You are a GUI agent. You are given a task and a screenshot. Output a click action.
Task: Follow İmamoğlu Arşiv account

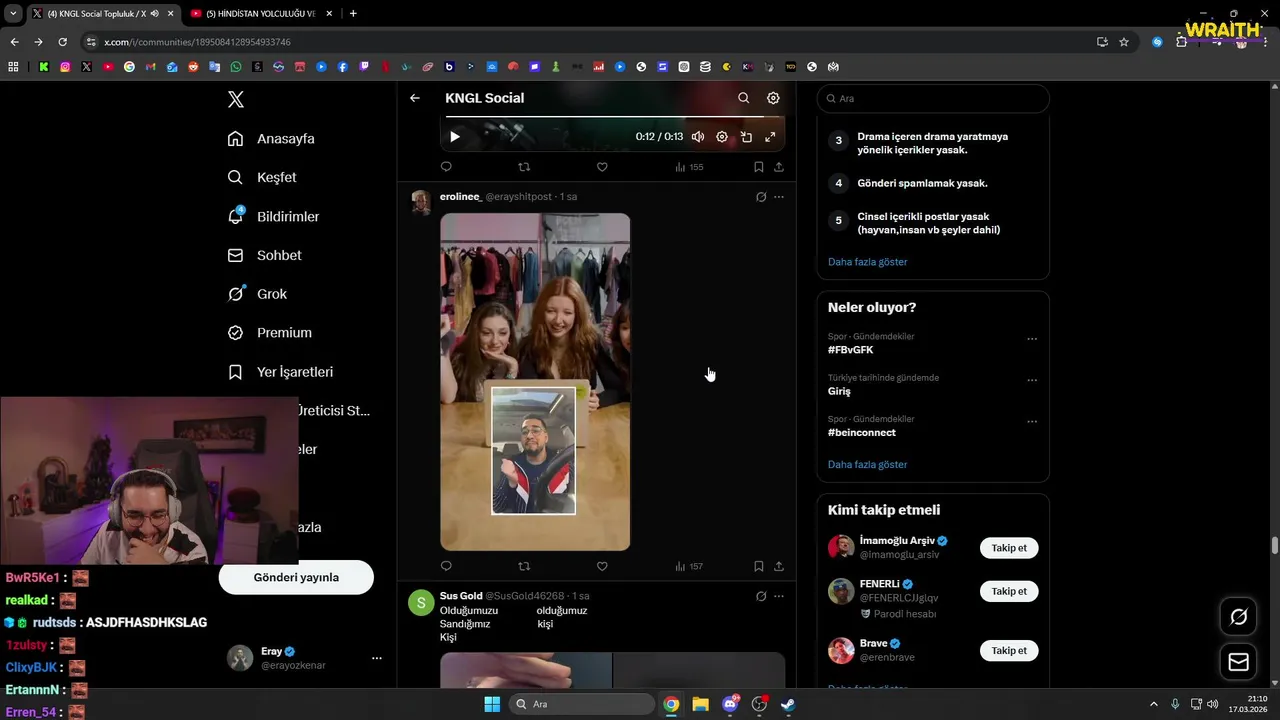[x=1009, y=548]
